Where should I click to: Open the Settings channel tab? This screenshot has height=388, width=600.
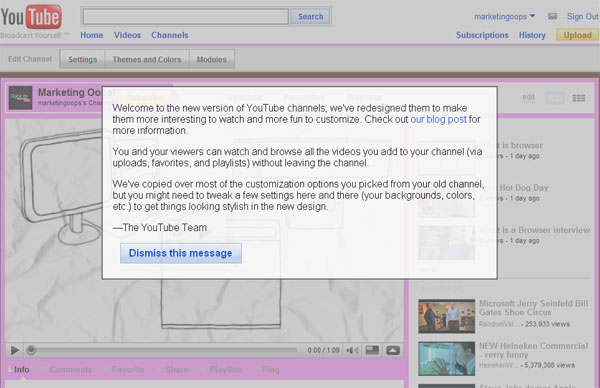click(x=82, y=59)
